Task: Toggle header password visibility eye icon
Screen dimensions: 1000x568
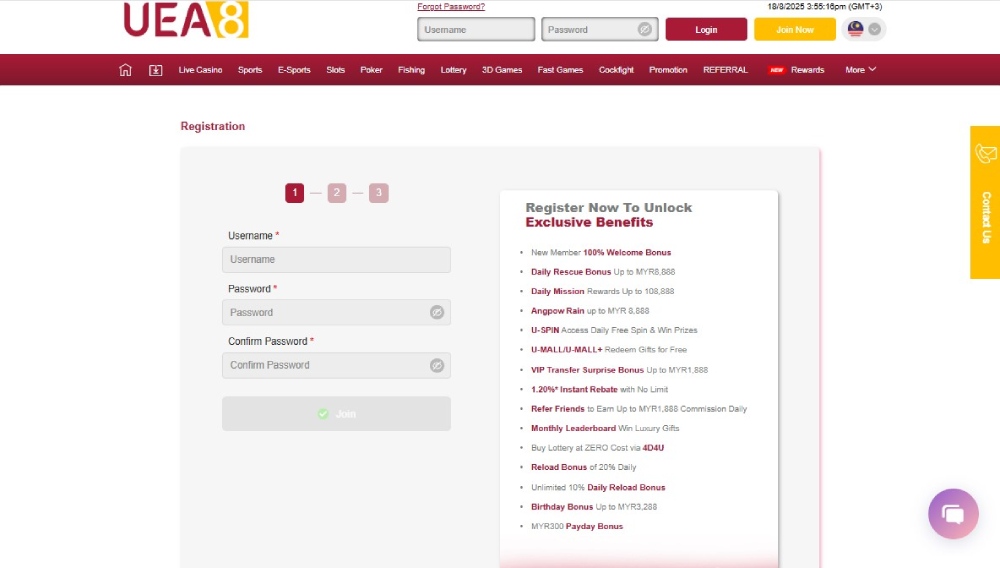Action: pos(645,29)
